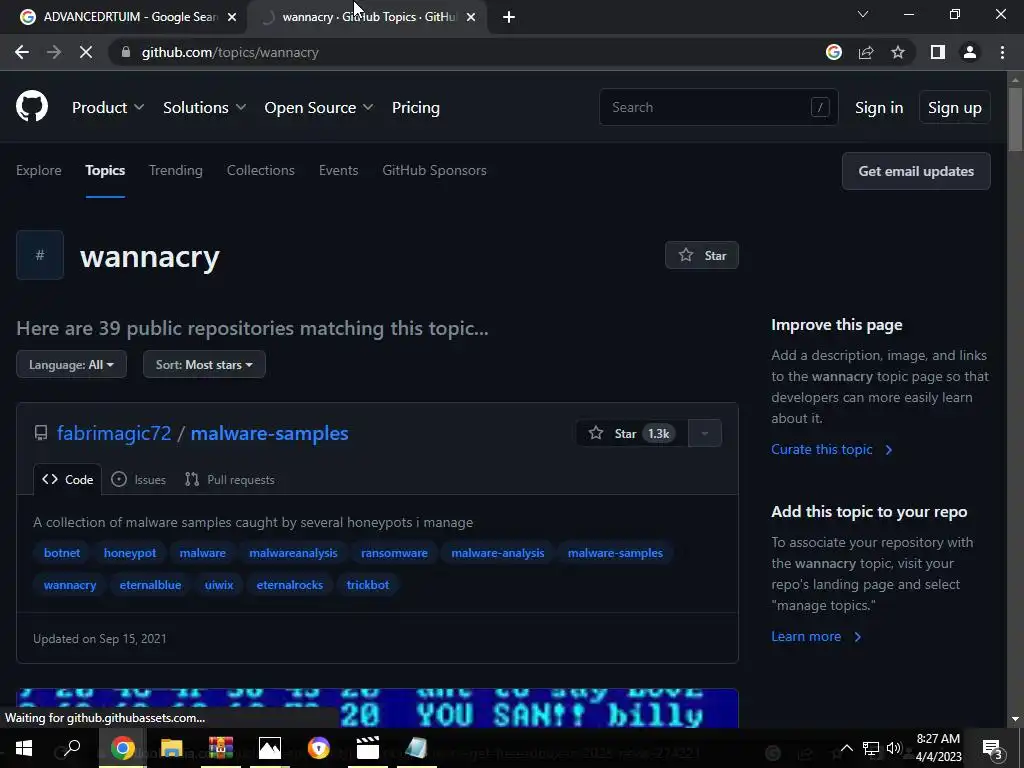Image resolution: width=1024 pixels, height=768 pixels.
Task: Open notification center icon
Action: [x=993, y=748]
